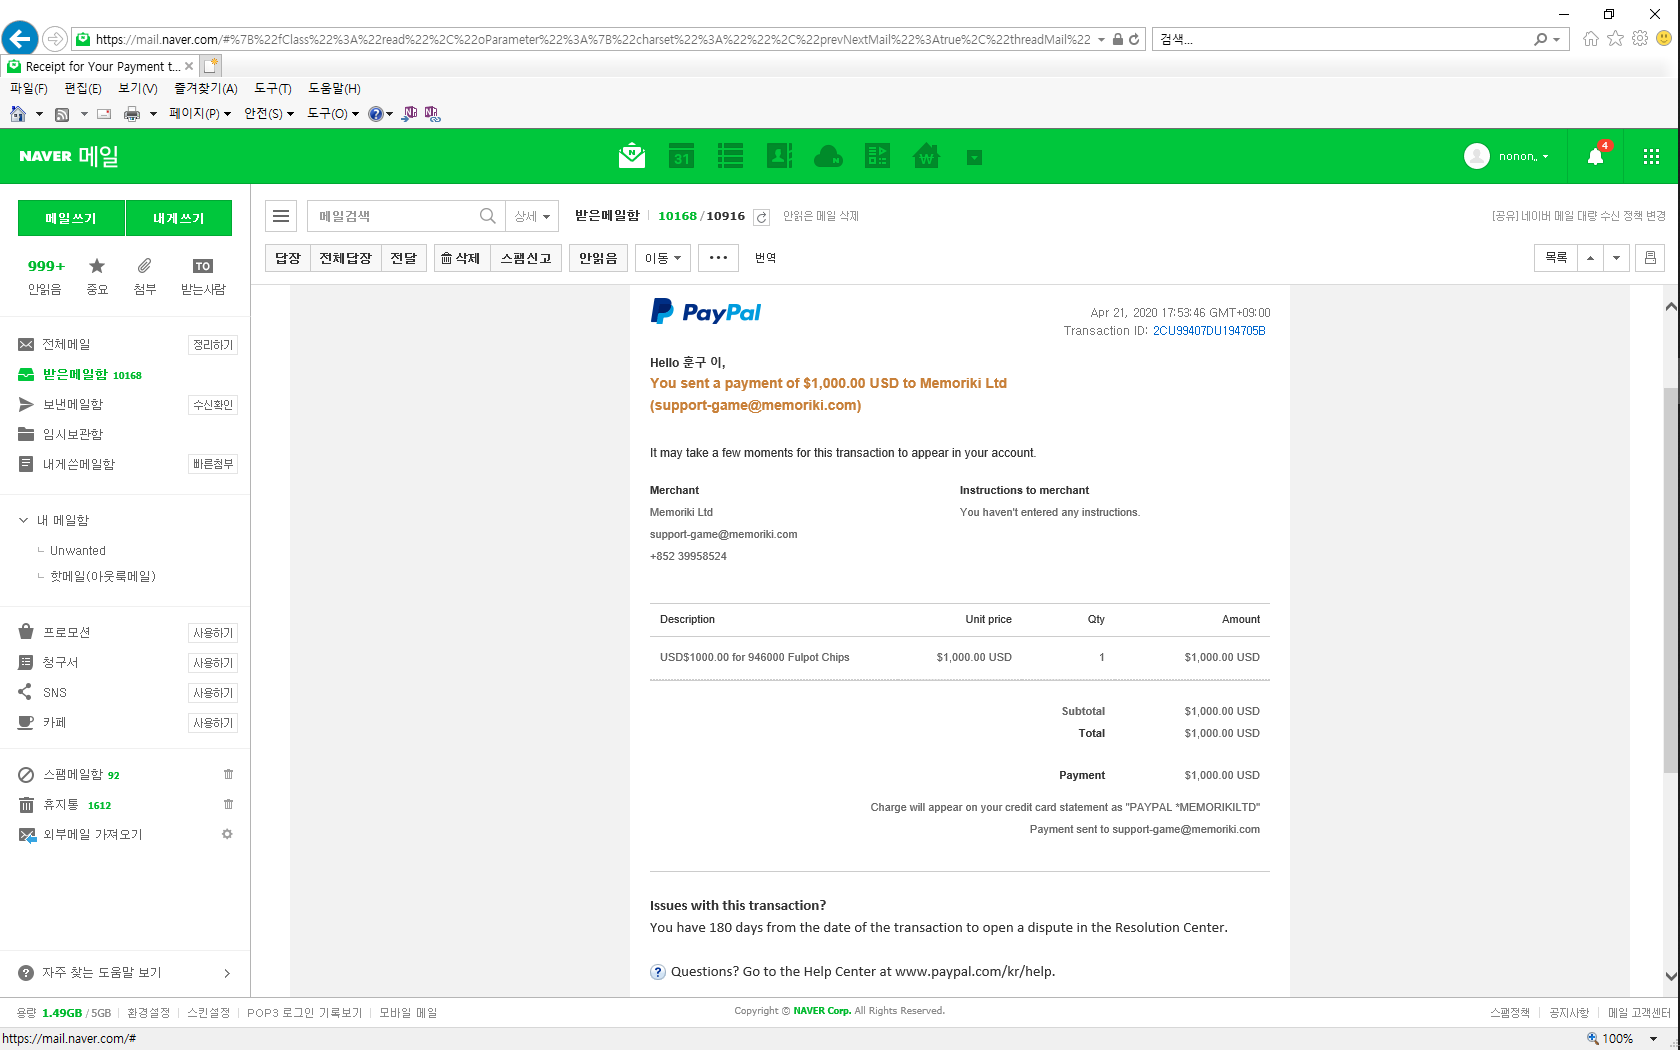Image resolution: width=1680 pixels, height=1050 pixels.
Task: Empty 휴지통 trash icon
Action: click(228, 804)
